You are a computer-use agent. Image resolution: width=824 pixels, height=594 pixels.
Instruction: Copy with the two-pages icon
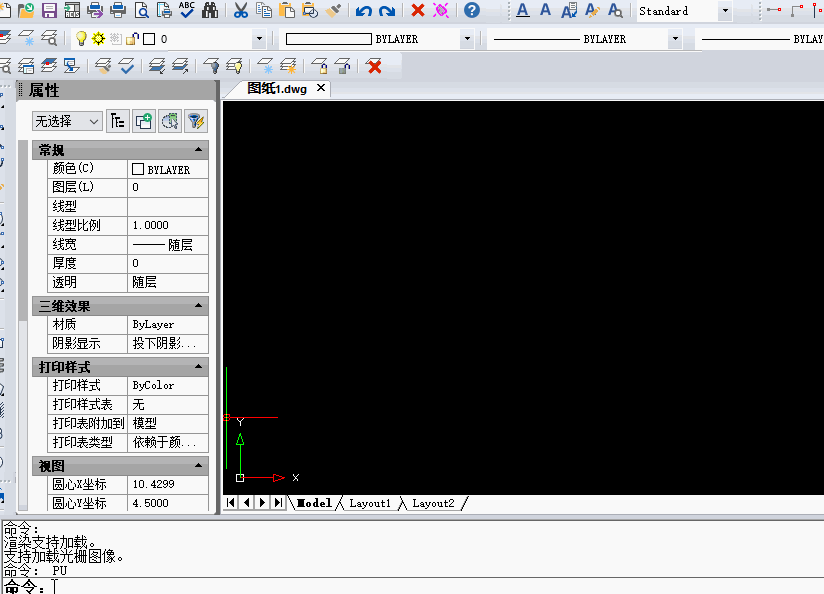264,10
